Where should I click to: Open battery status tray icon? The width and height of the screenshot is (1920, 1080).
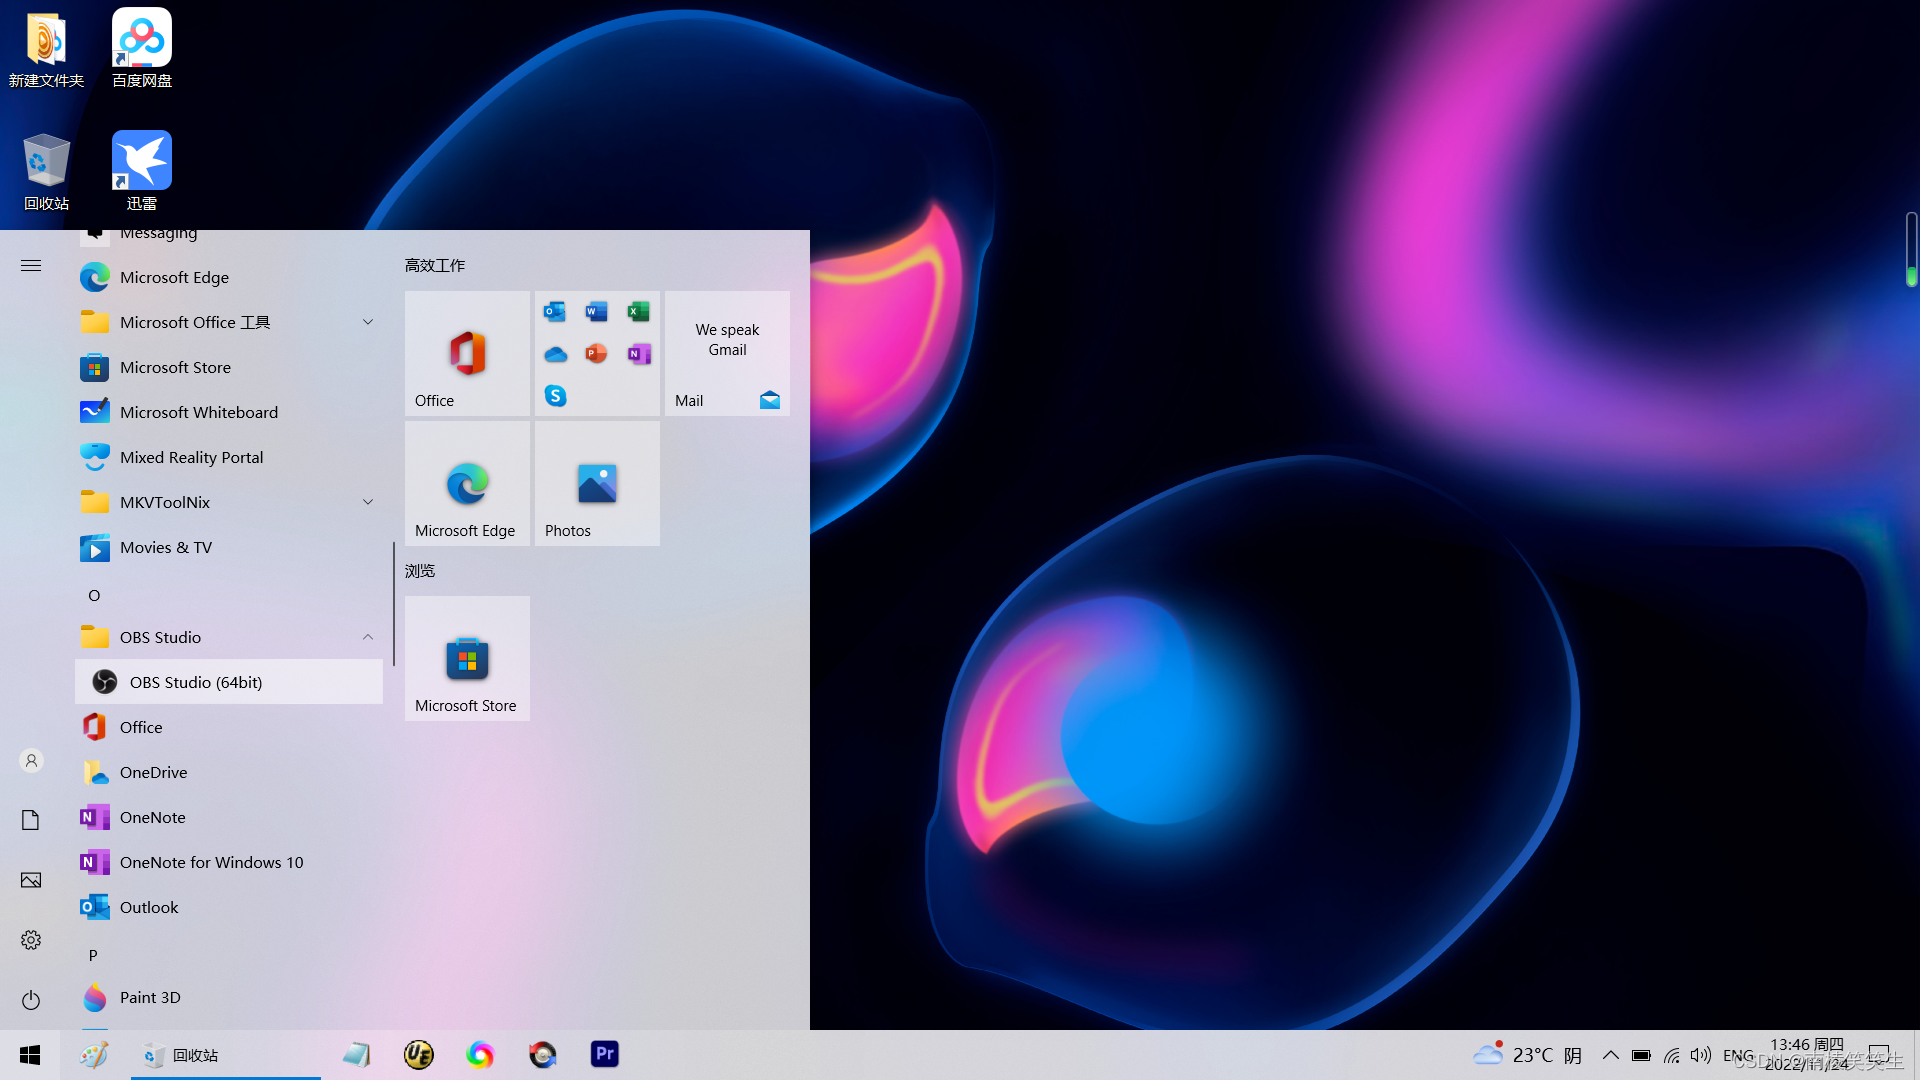[x=1641, y=1055]
